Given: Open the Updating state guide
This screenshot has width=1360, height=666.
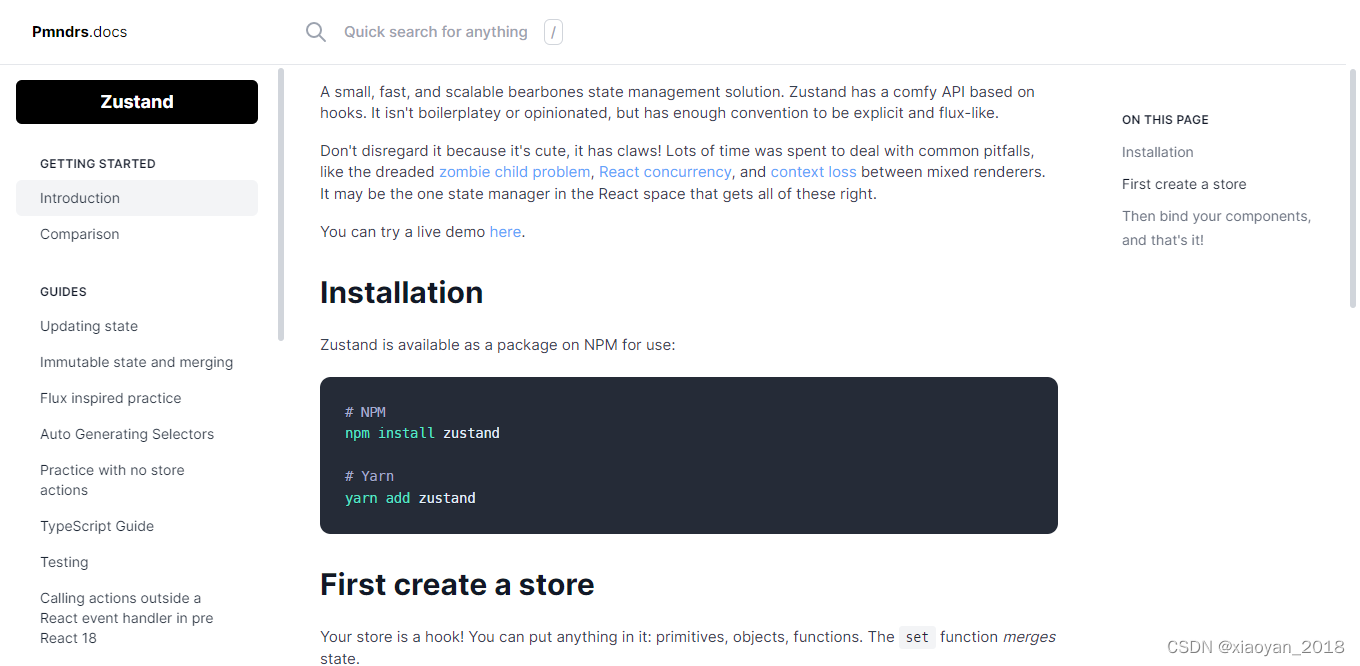Looking at the screenshot, I should coord(89,326).
